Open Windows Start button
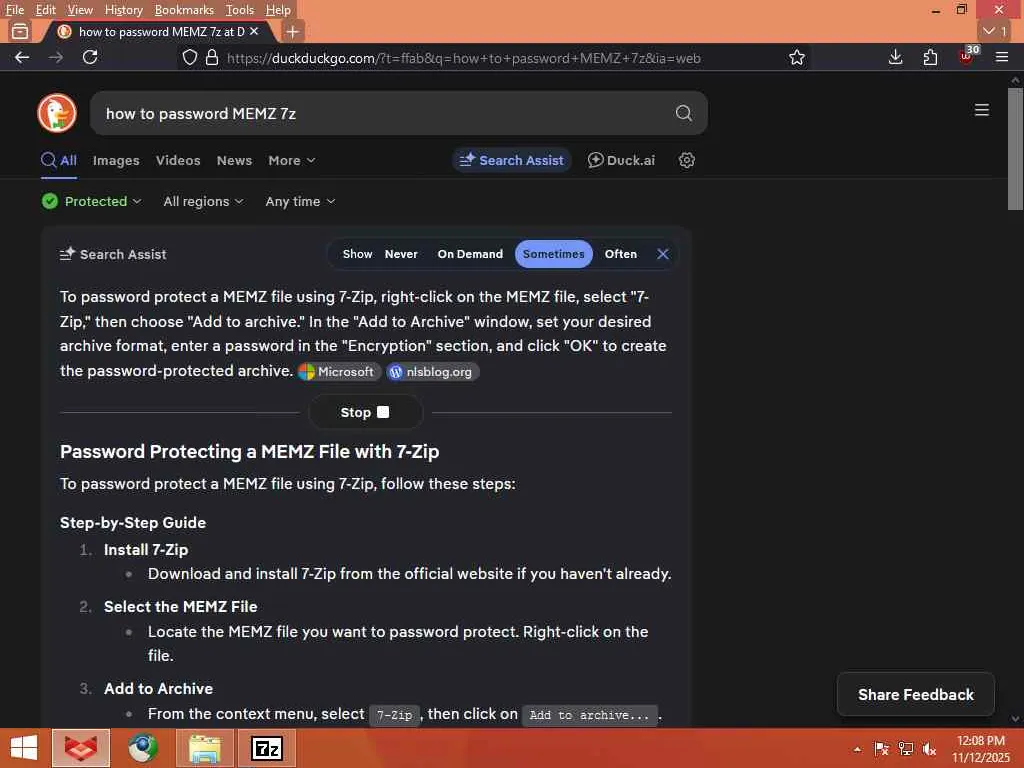Viewport: 1024px width, 768px height. click(x=25, y=748)
